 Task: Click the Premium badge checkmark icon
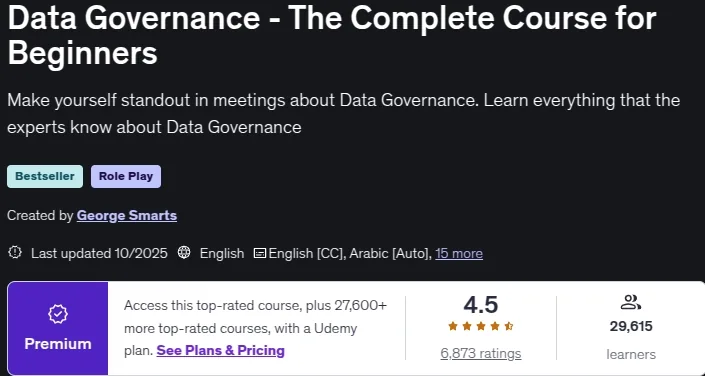(58, 315)
